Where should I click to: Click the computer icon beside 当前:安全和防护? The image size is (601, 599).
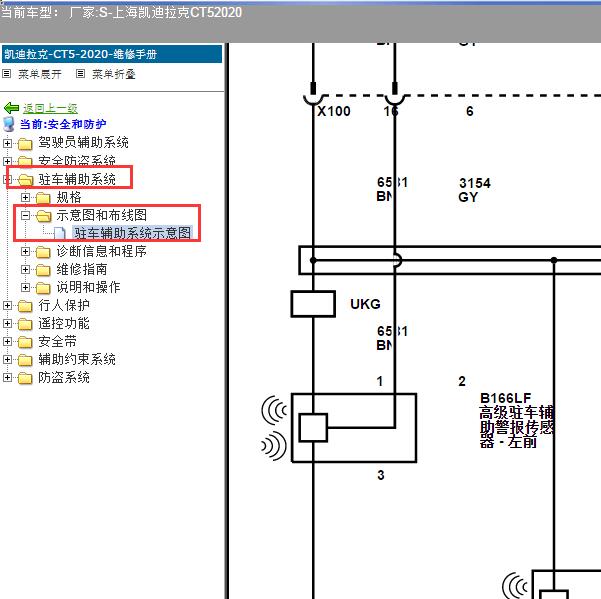(8, 125)
